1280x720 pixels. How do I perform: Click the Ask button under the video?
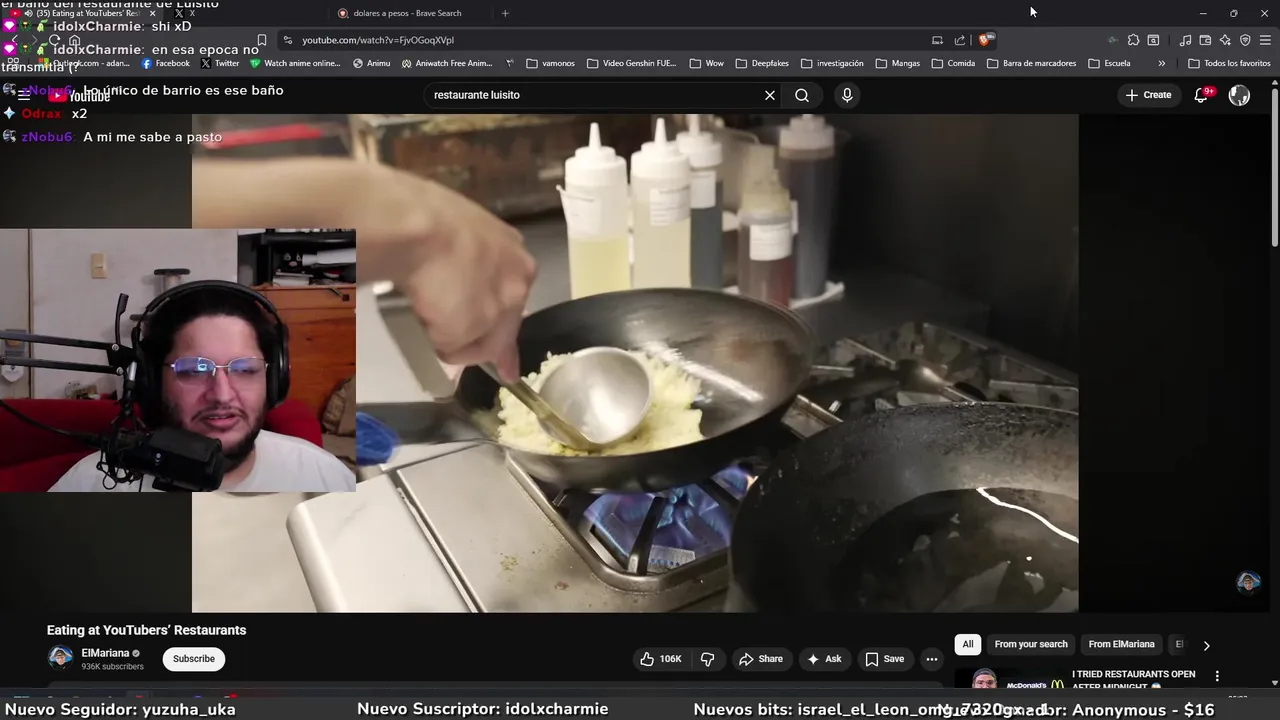[x=824, y=659]
